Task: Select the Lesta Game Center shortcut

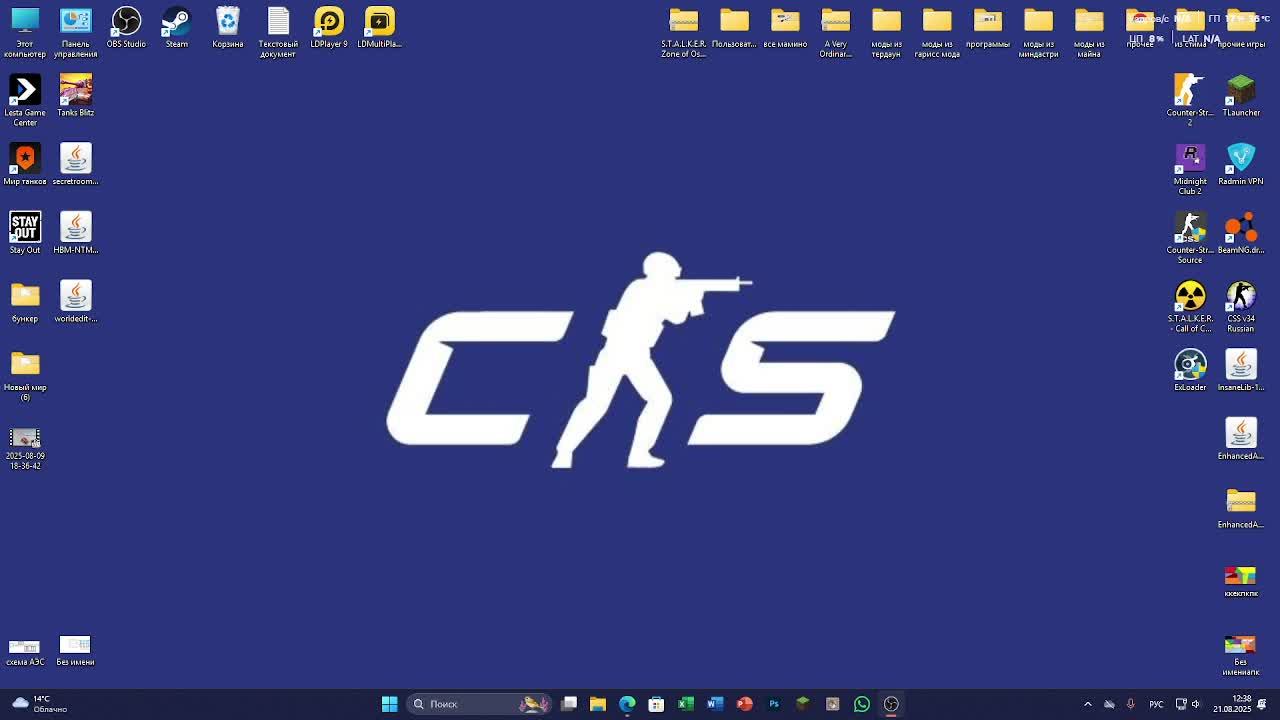Action: 25,100
